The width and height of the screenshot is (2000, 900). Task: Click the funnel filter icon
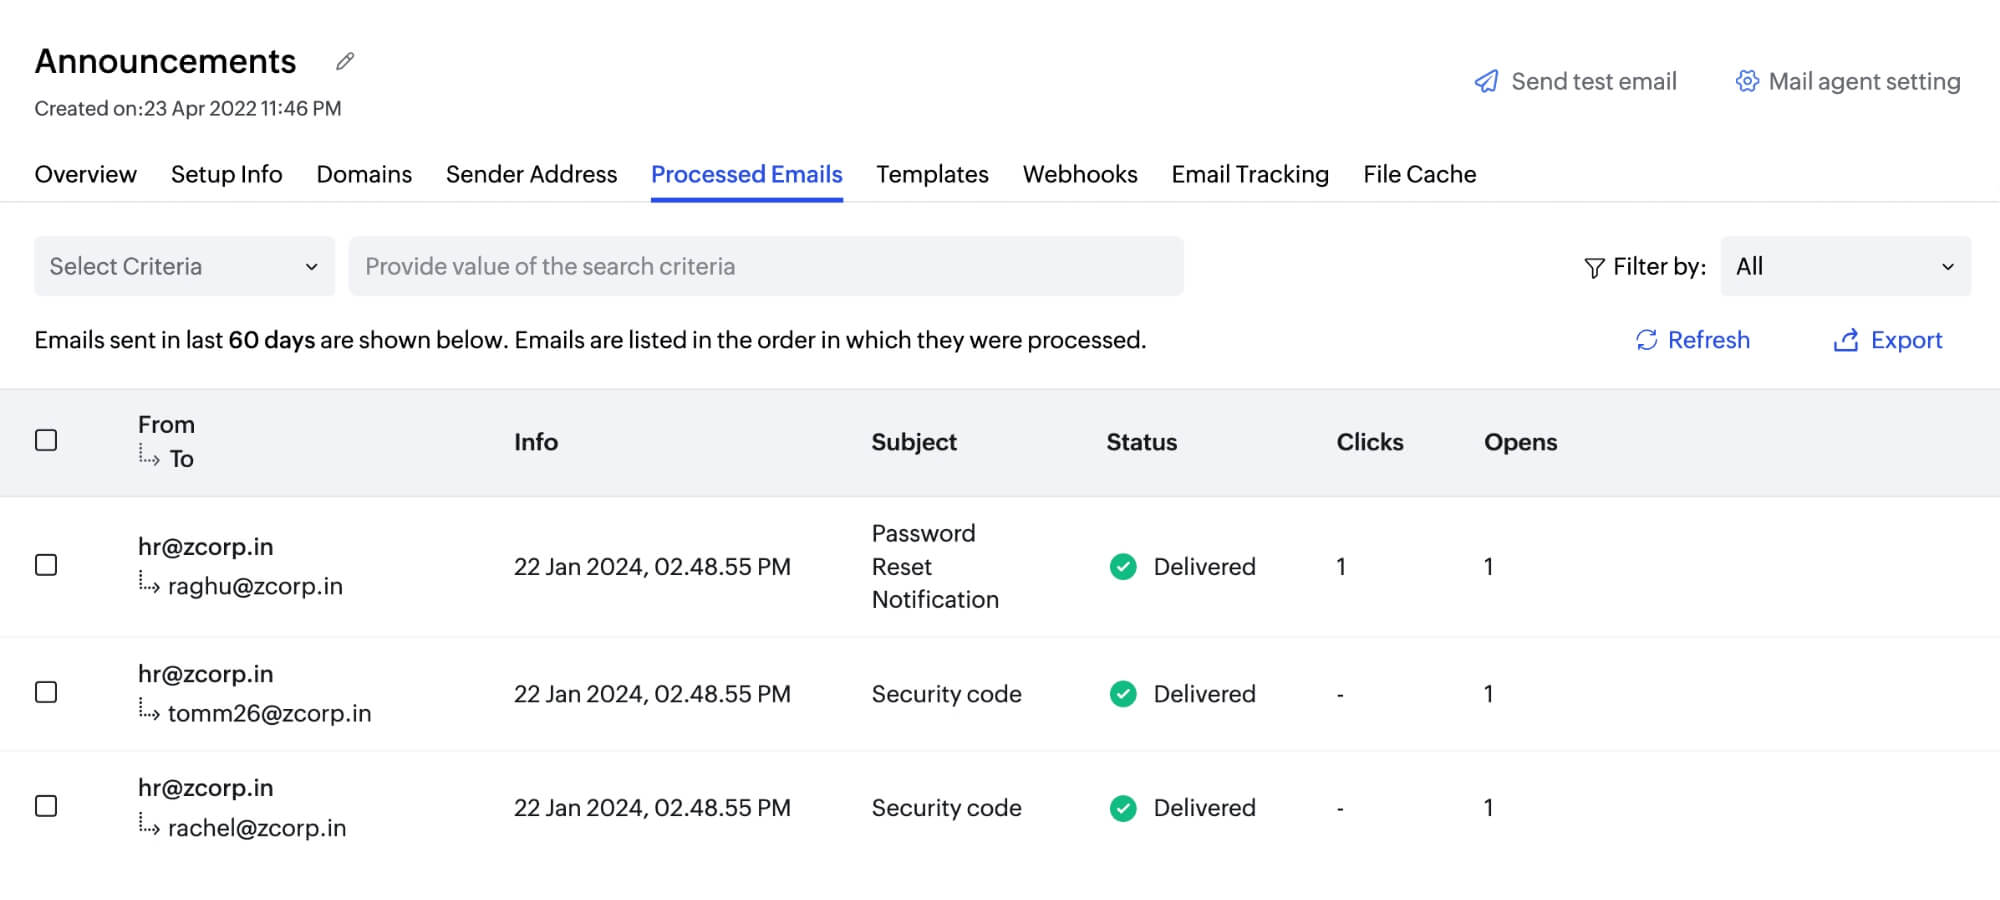1594,268
